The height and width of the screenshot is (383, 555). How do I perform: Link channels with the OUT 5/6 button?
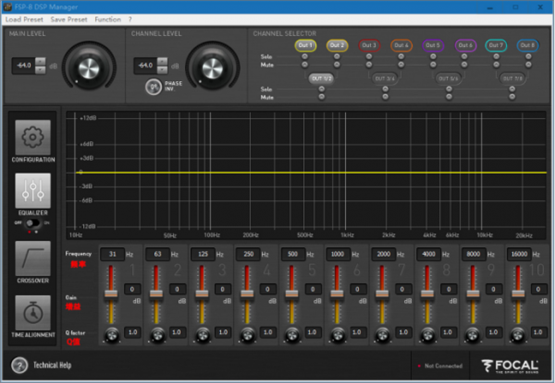[448, 79]
